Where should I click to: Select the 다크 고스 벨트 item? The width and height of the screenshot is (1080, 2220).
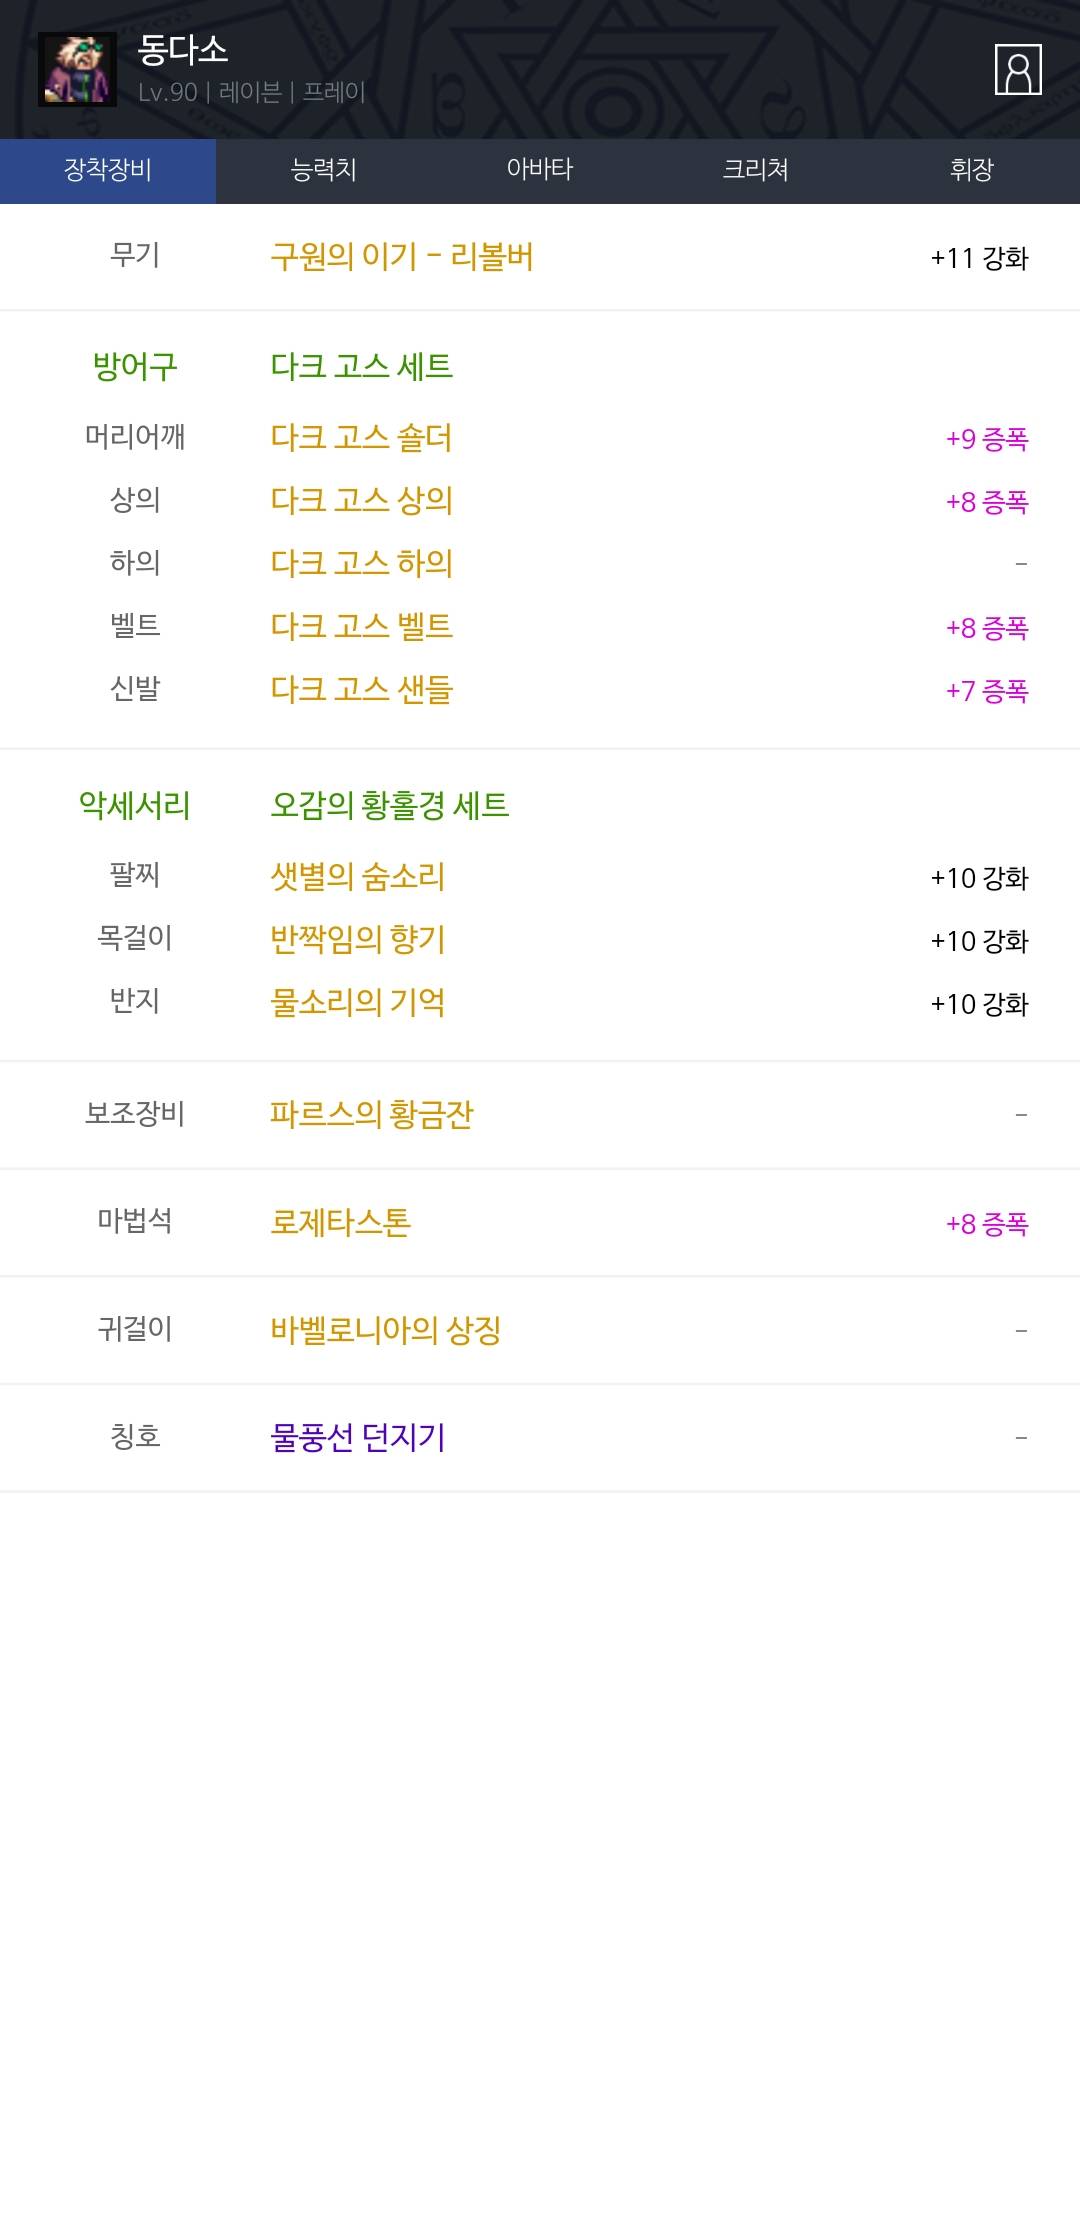click(361, 626)
